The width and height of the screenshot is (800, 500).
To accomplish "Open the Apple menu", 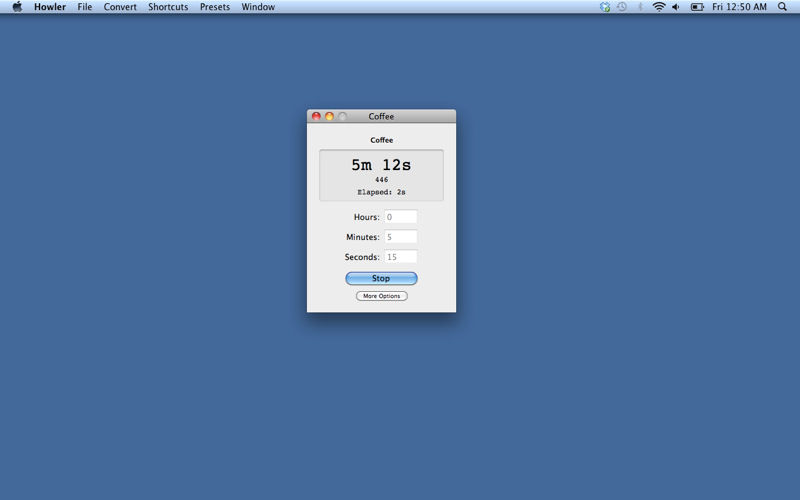I will 17,7.
